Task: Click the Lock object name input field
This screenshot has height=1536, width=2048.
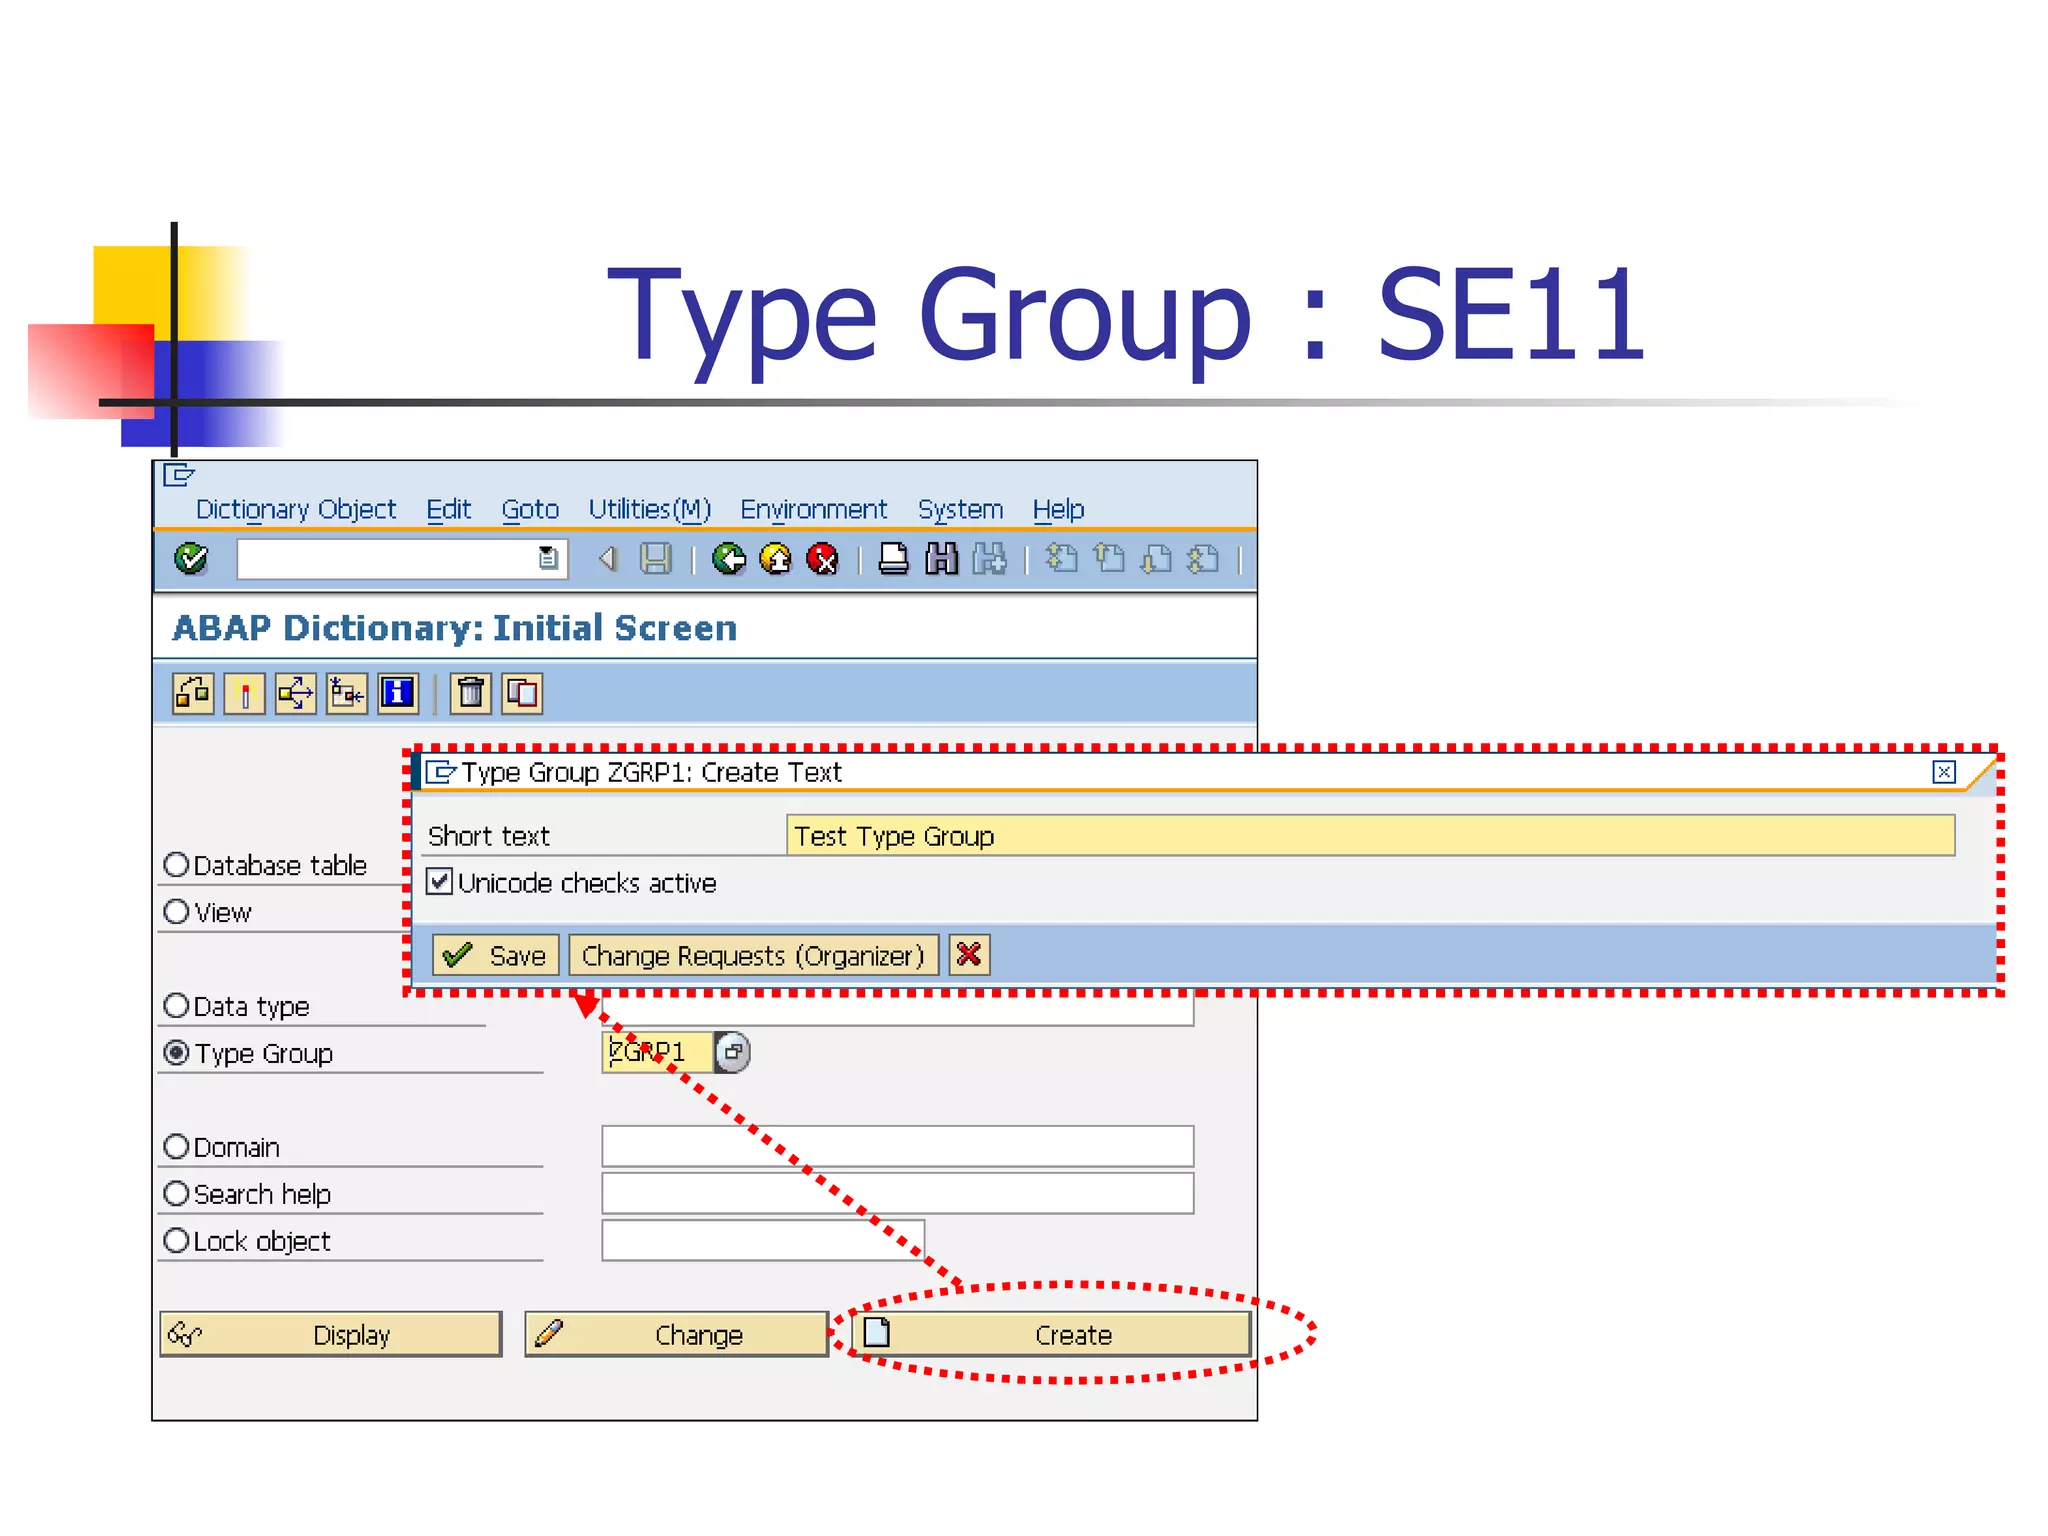Action: coord(763,1240)
